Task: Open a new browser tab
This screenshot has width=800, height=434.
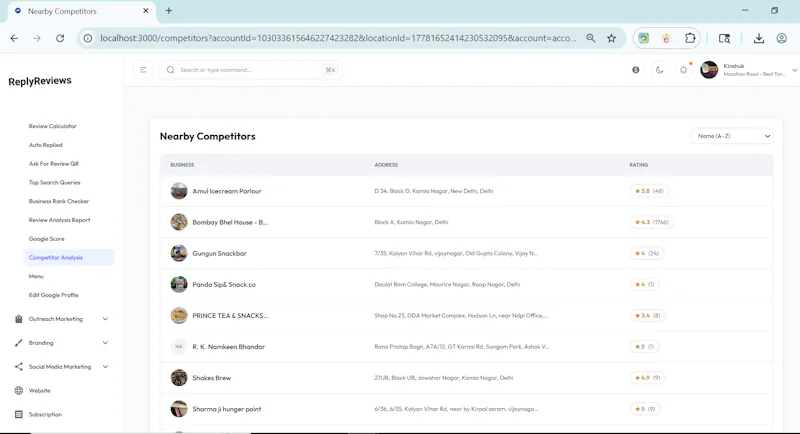Action: [x=168, y=11]
